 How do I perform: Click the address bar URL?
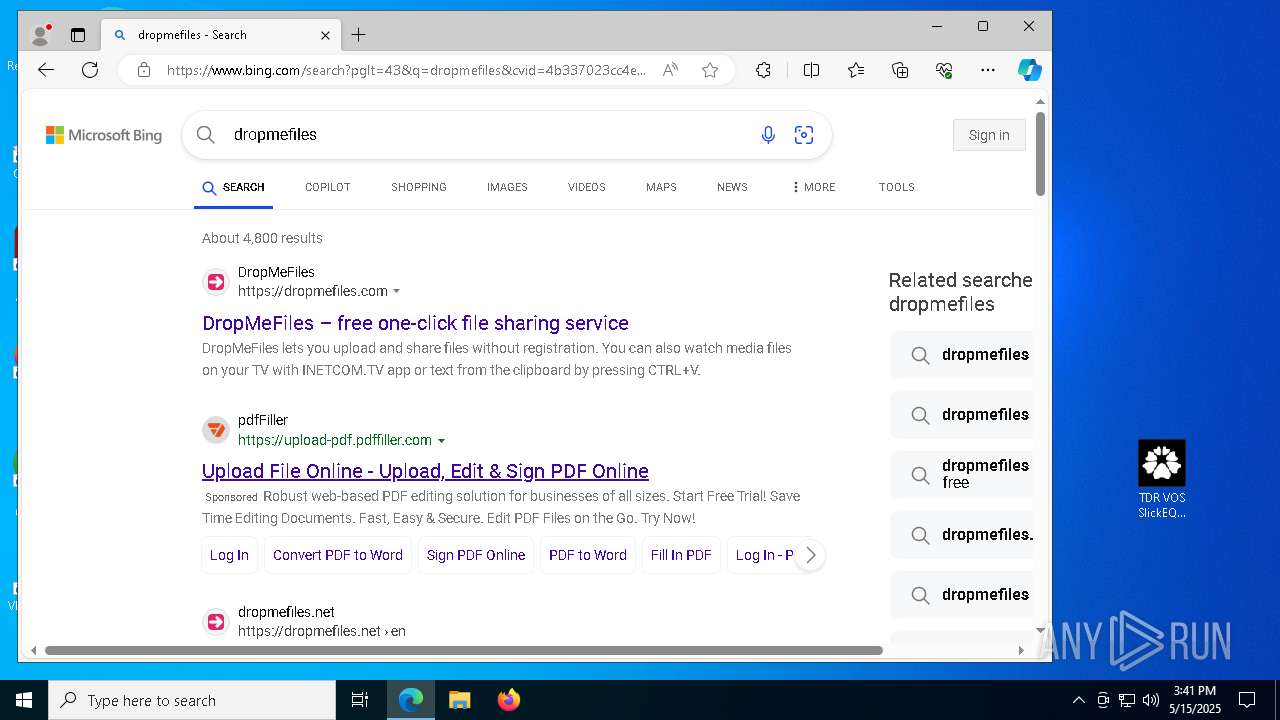406,70
